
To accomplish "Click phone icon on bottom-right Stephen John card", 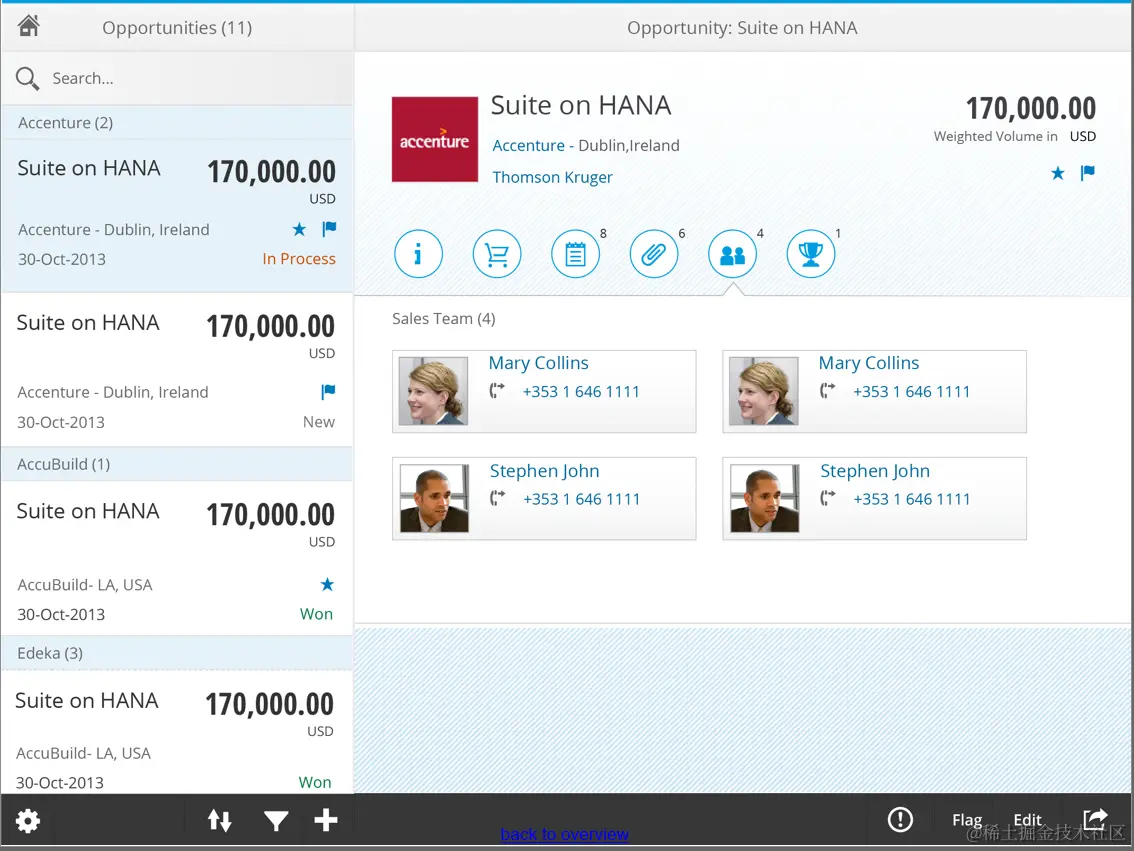I will (827, 497).
